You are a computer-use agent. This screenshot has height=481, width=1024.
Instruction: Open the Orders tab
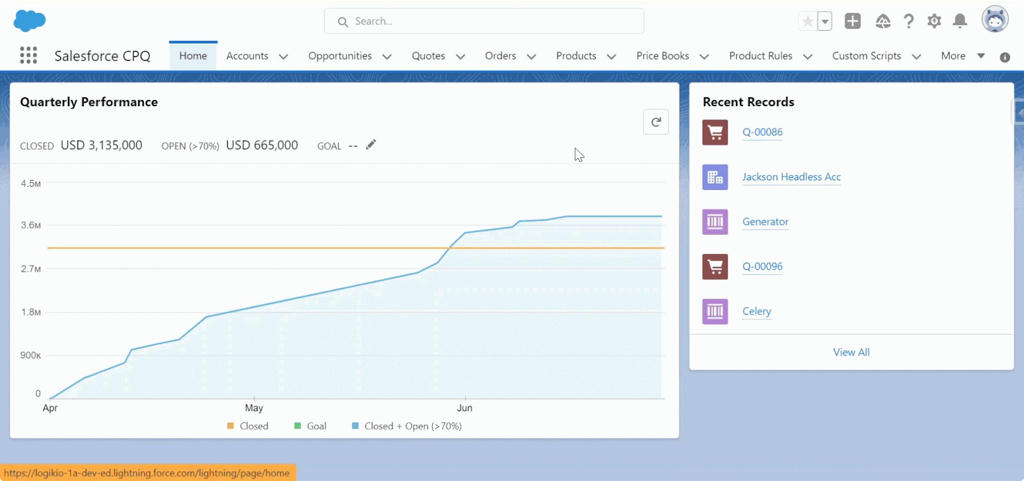pos(501,56)
